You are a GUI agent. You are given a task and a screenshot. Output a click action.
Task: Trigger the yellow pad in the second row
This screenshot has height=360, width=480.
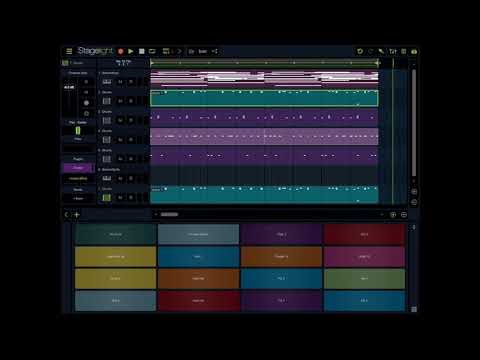[115, 257]
